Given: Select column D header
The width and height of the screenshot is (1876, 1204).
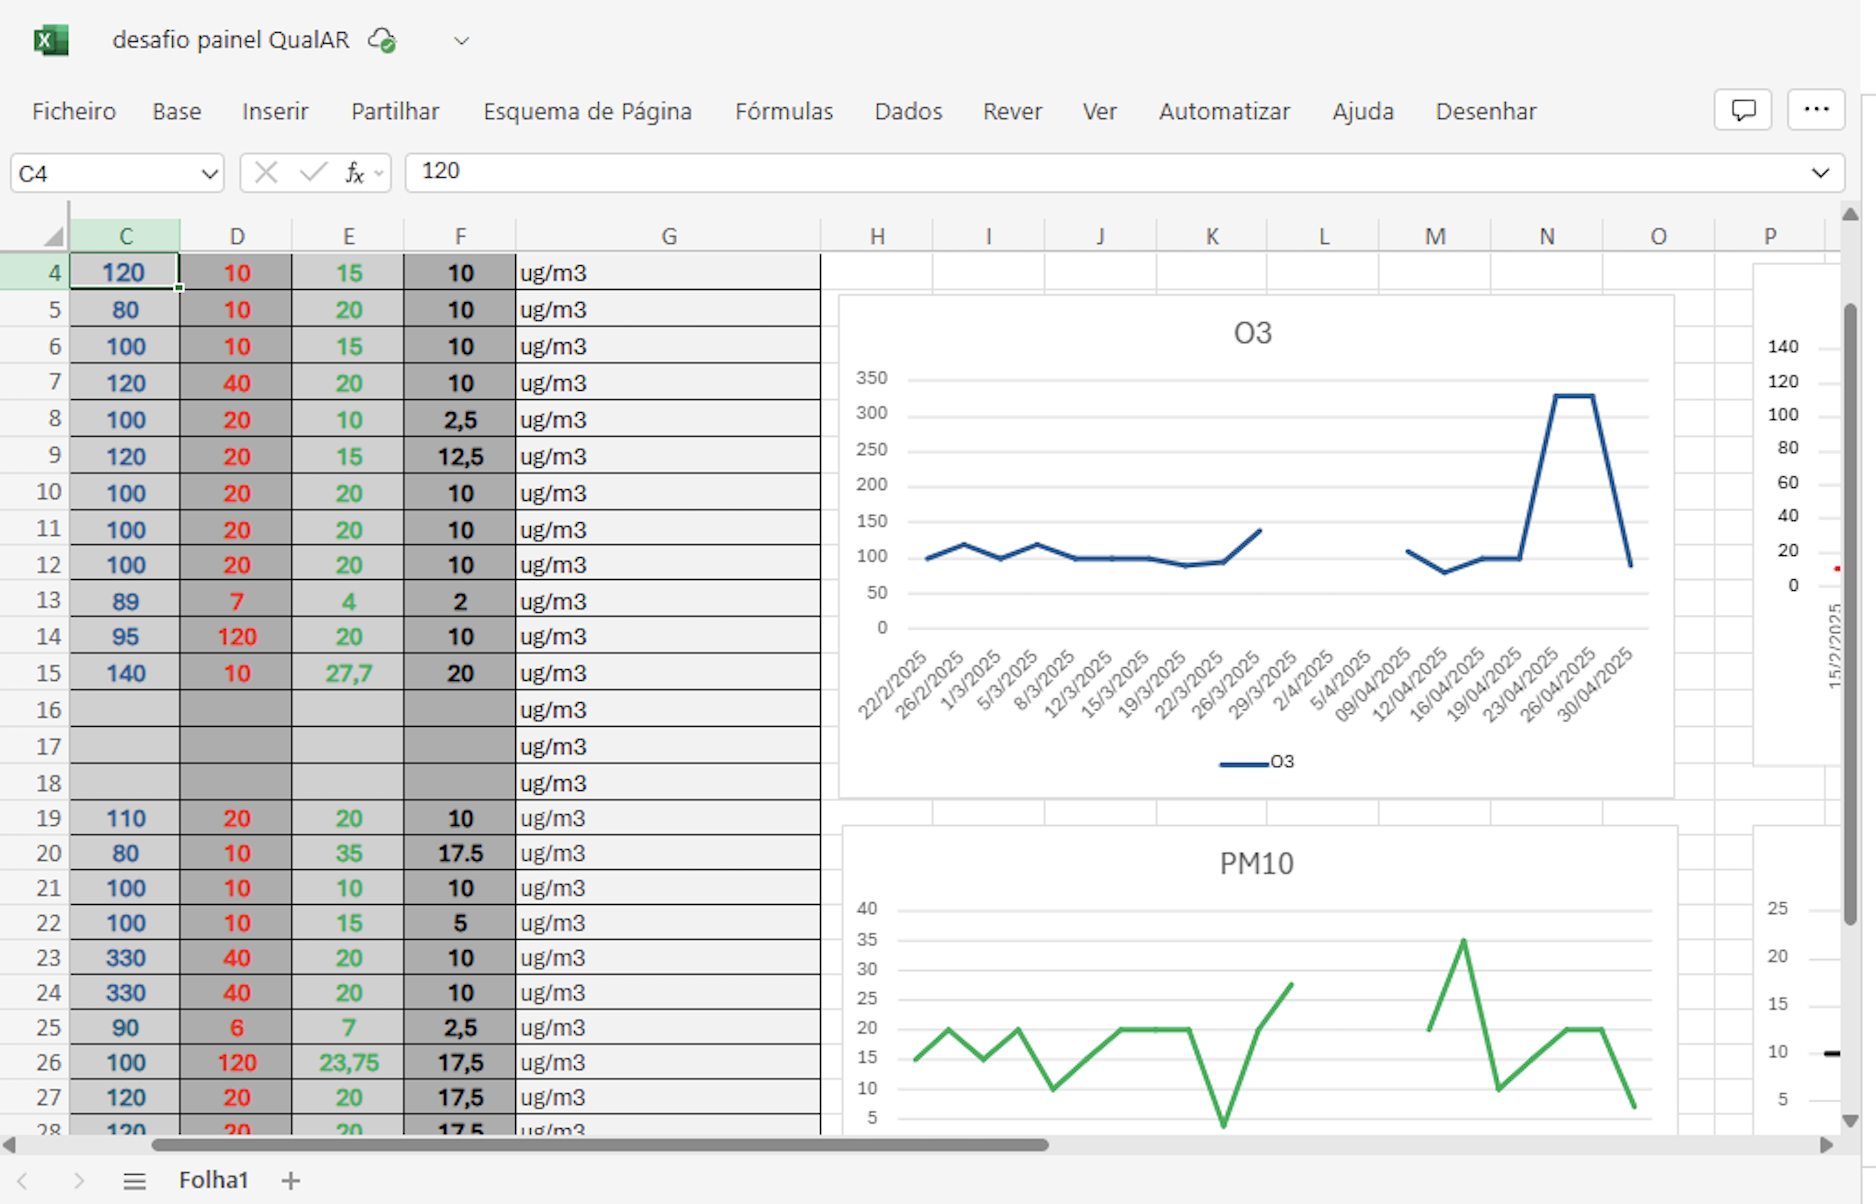Looking at the screenshot, I should point(237,236).
